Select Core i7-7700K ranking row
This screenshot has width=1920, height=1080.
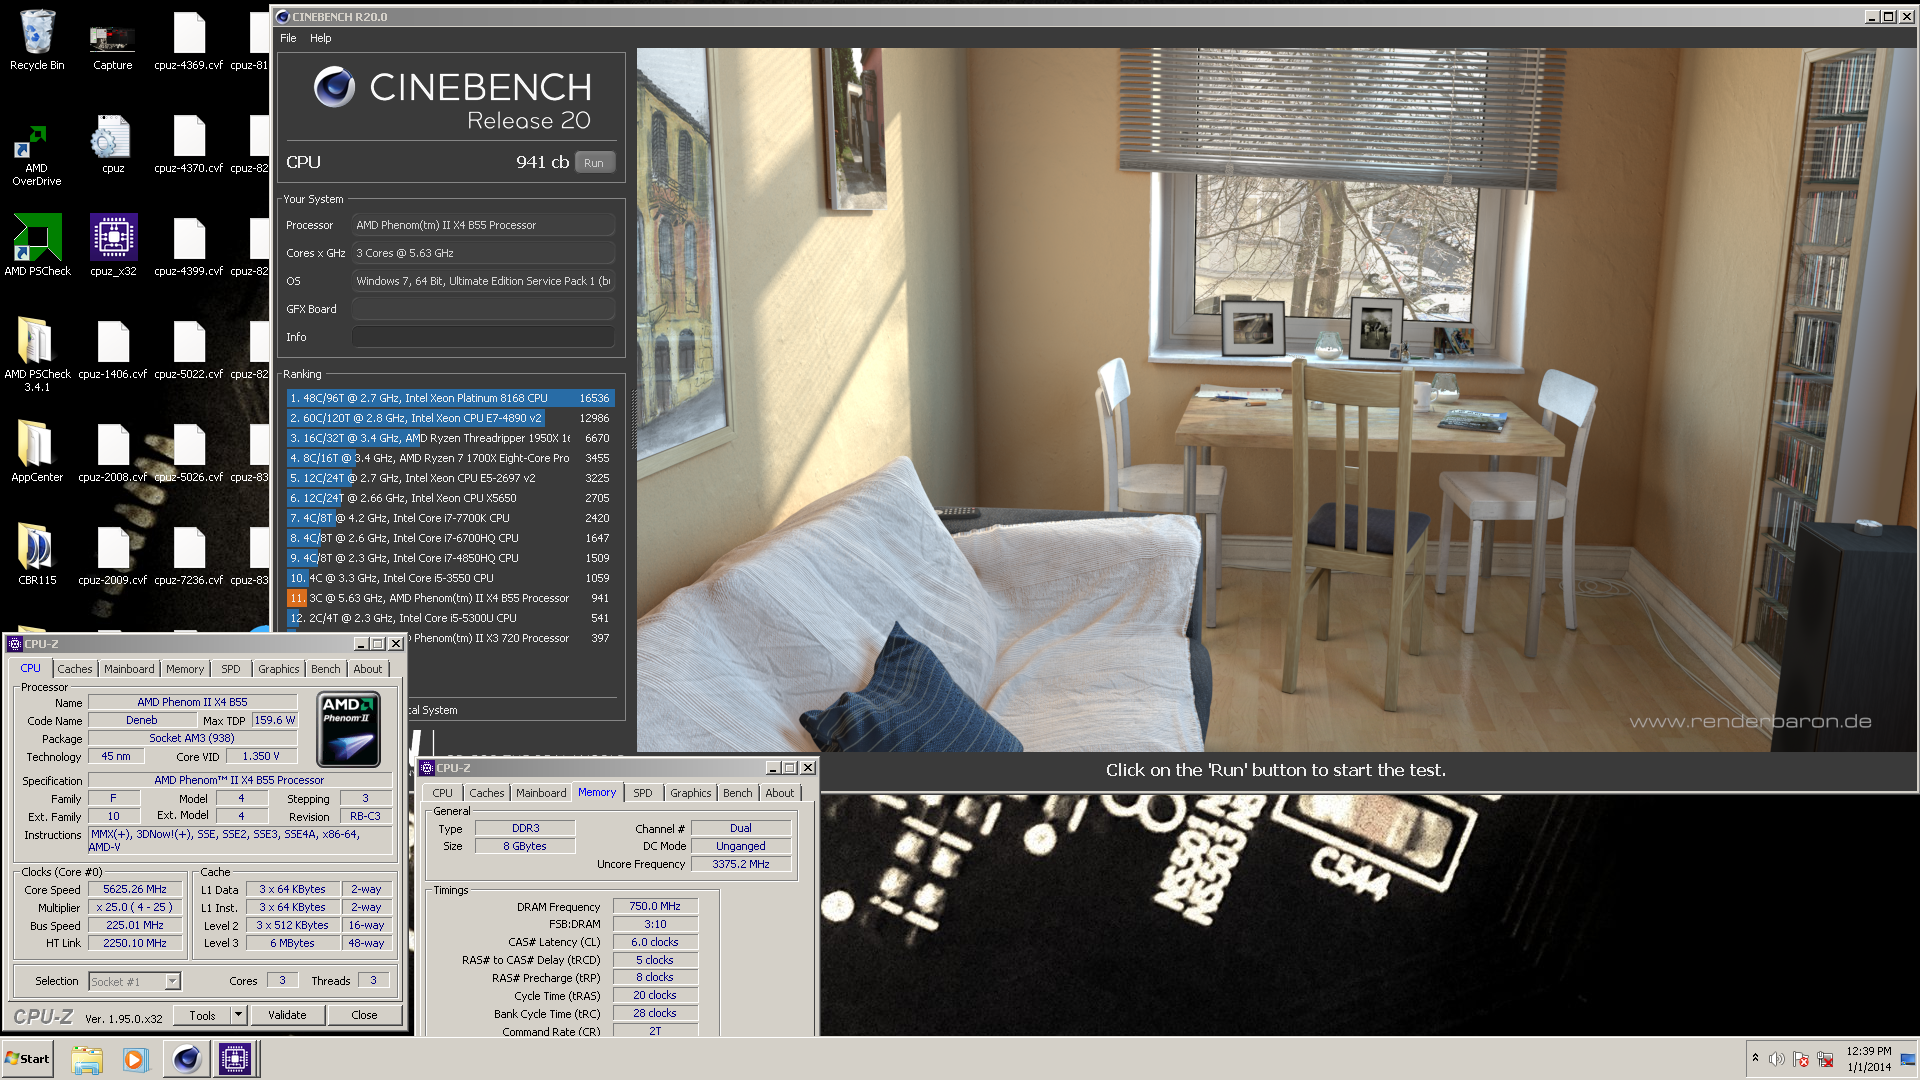[x=450, y=518]
